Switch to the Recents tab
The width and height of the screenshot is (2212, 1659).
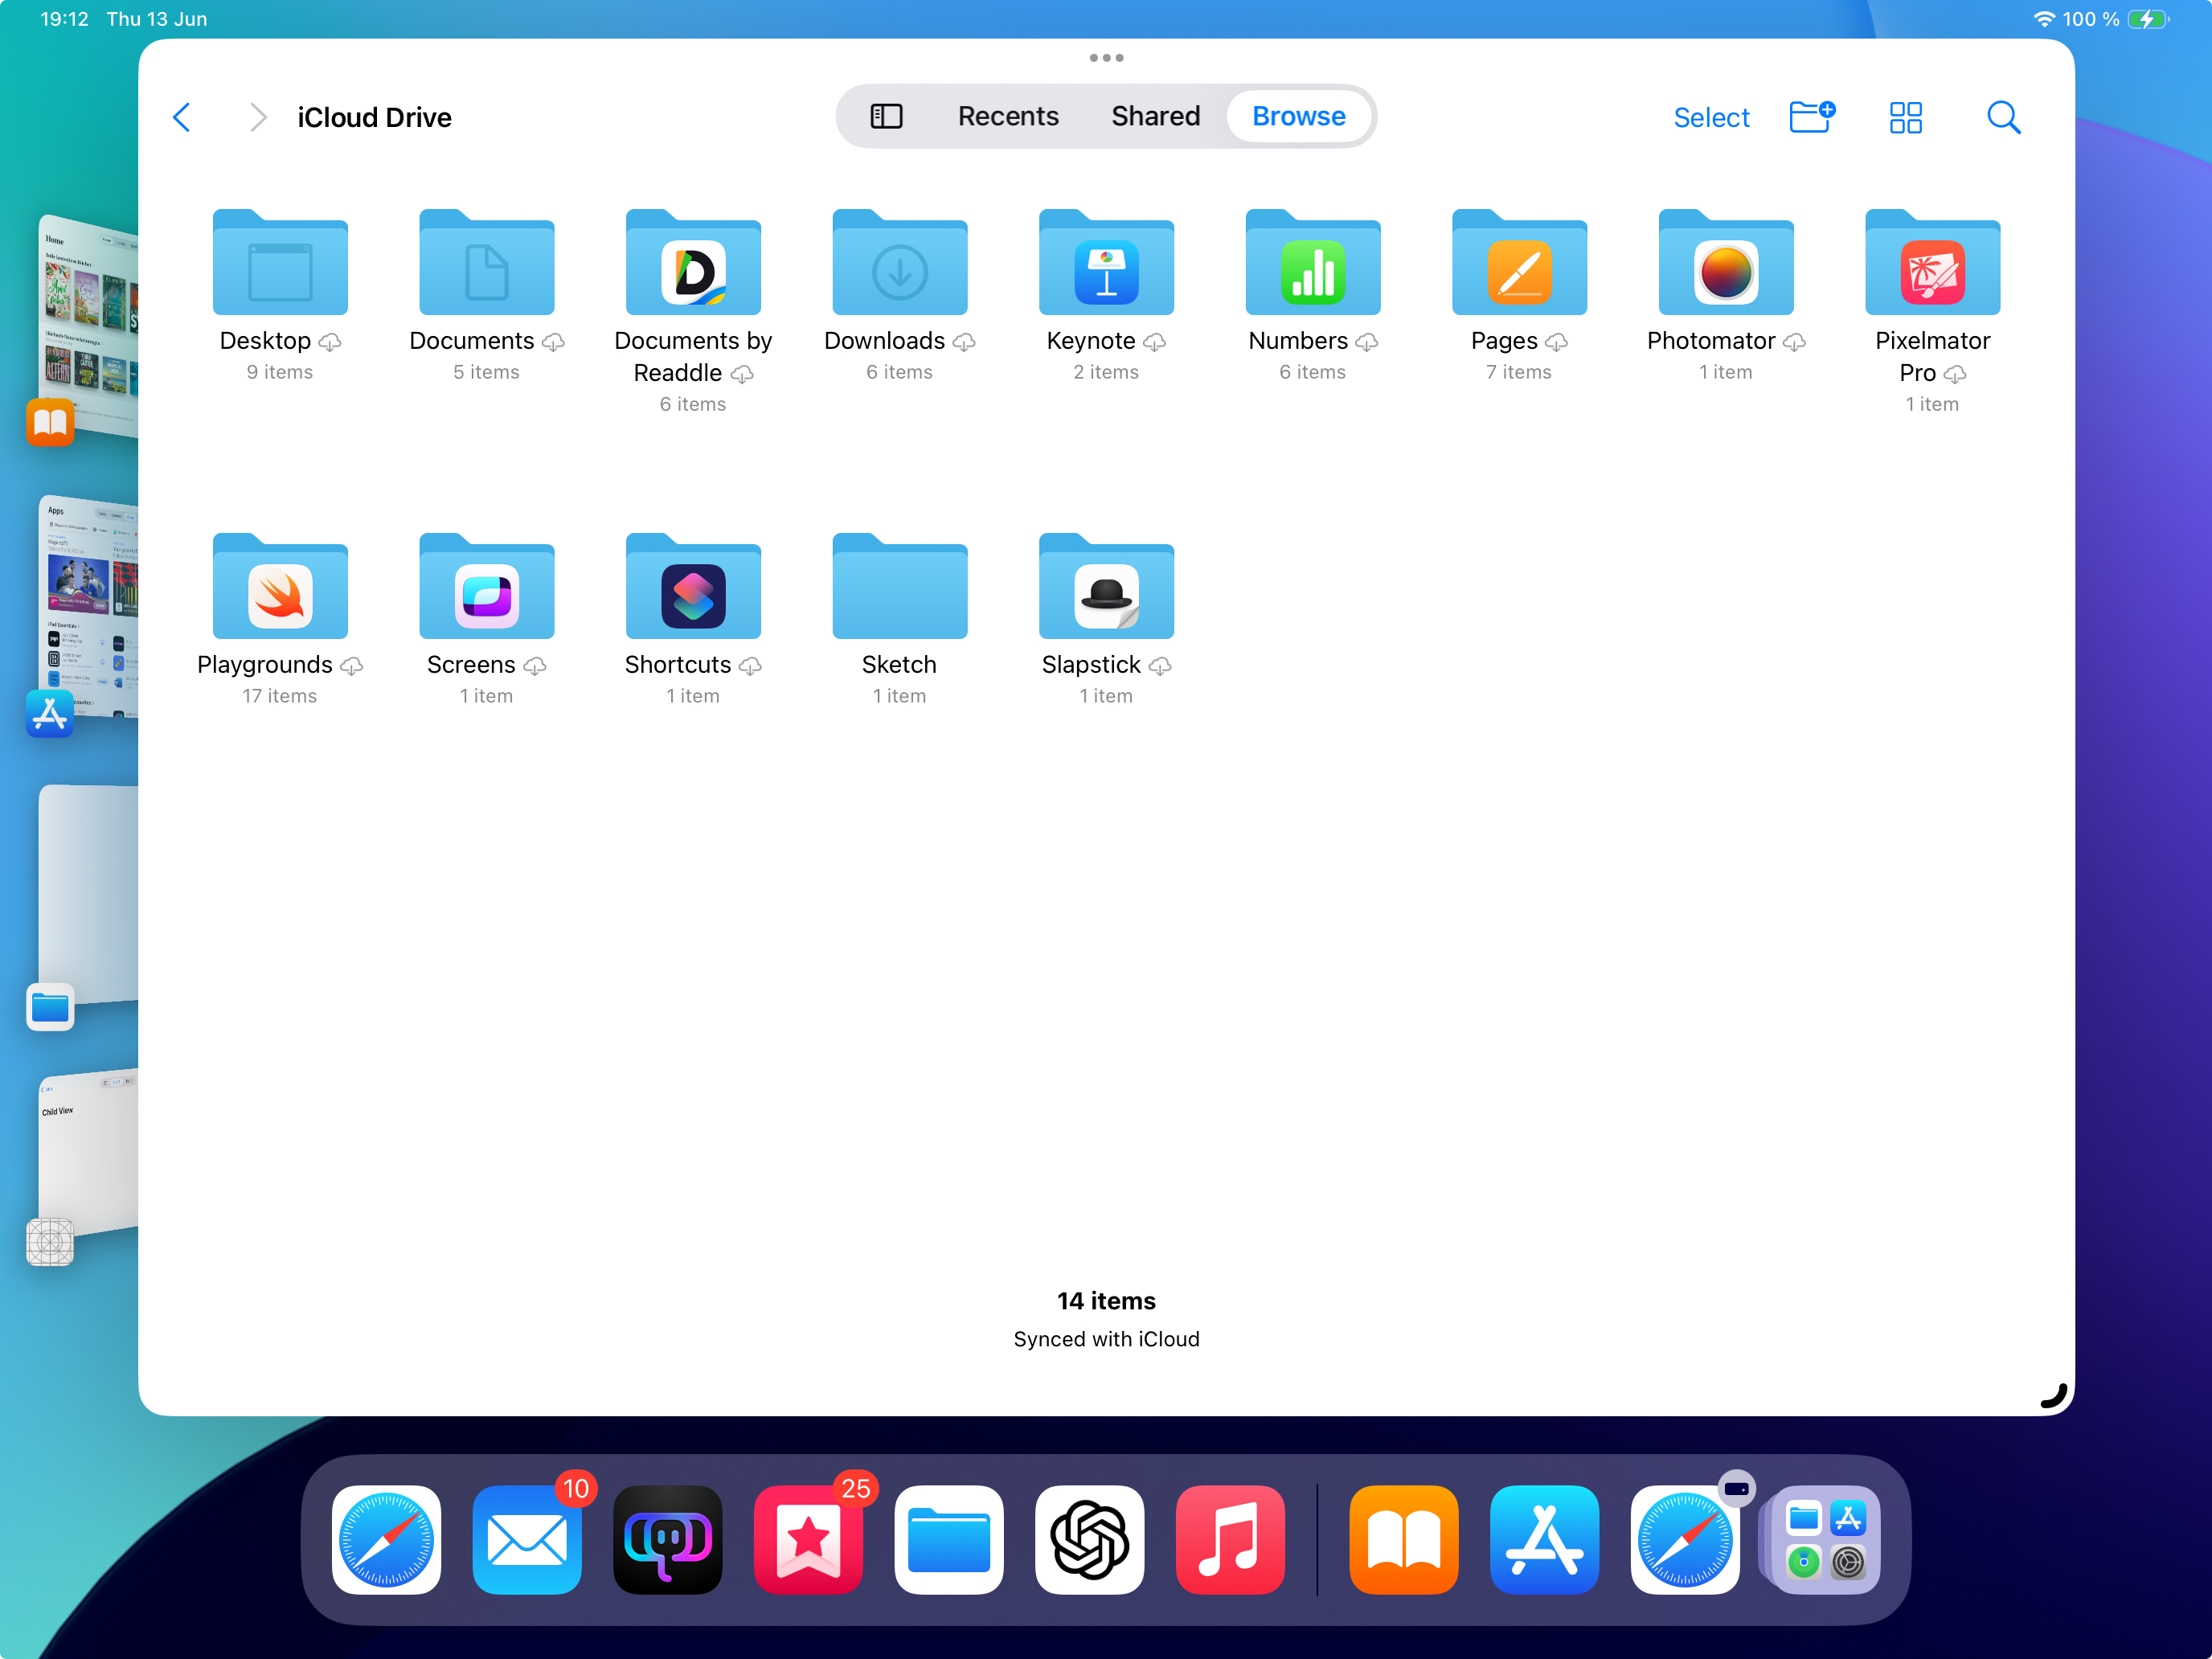click(1007, 117)
